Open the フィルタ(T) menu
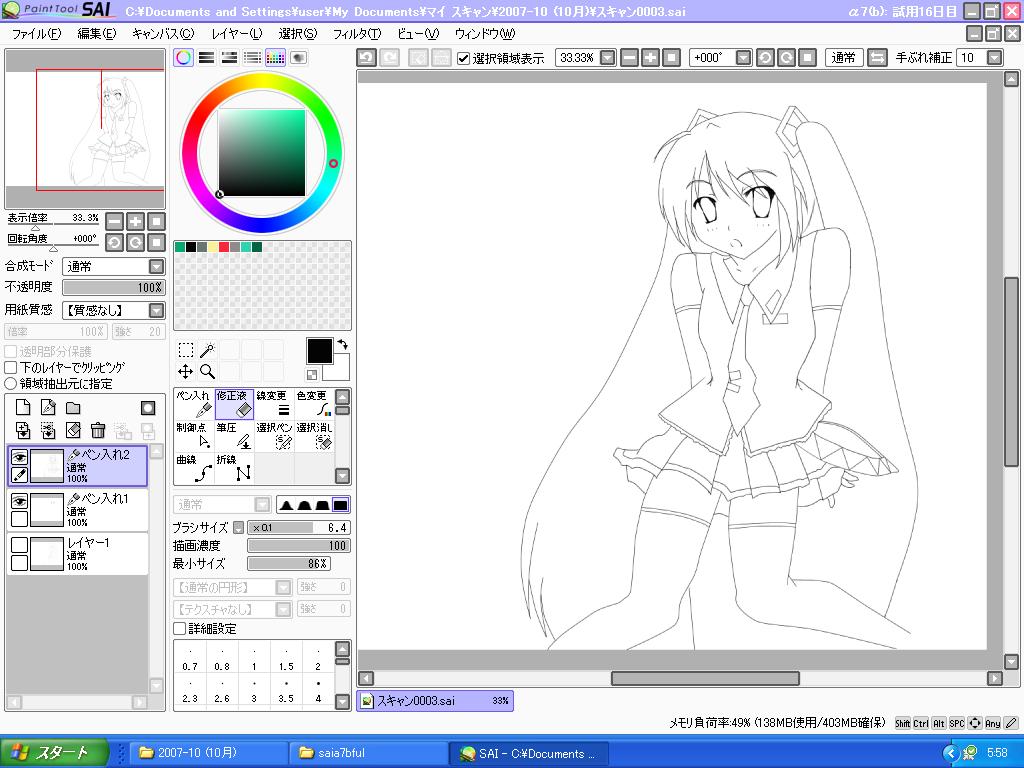Screen dimensions: 1024x768 pyautogui.click(x=357, y=33)
